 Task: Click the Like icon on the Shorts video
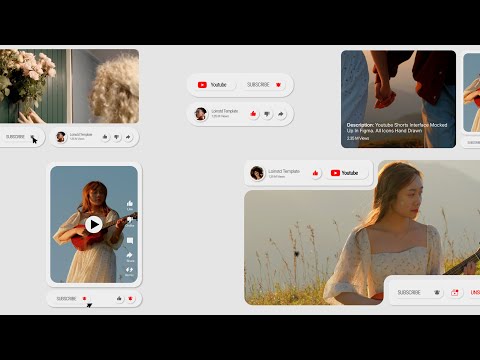[x=130, y=203]
